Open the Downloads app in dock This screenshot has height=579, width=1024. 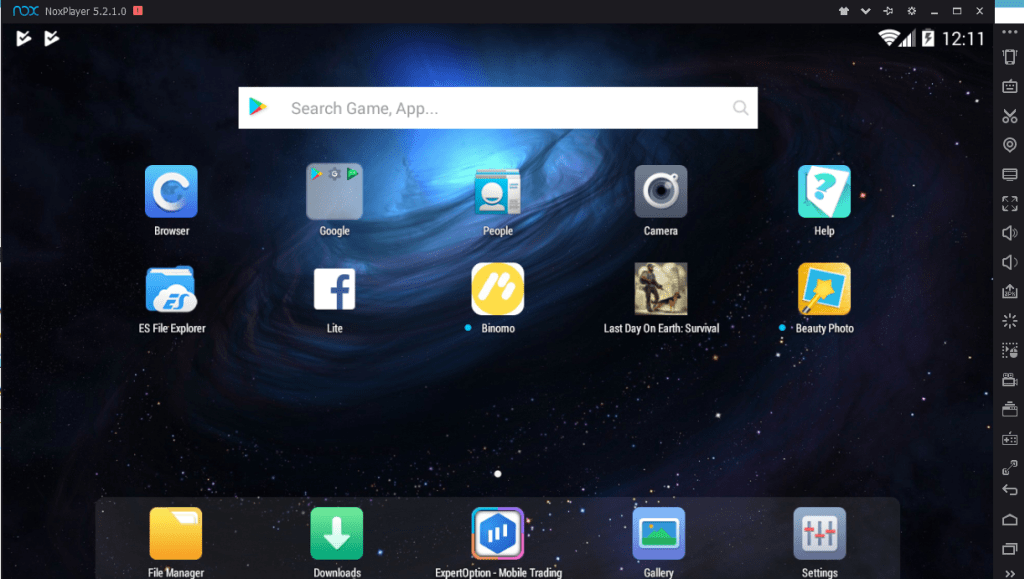tap(337, 533)
